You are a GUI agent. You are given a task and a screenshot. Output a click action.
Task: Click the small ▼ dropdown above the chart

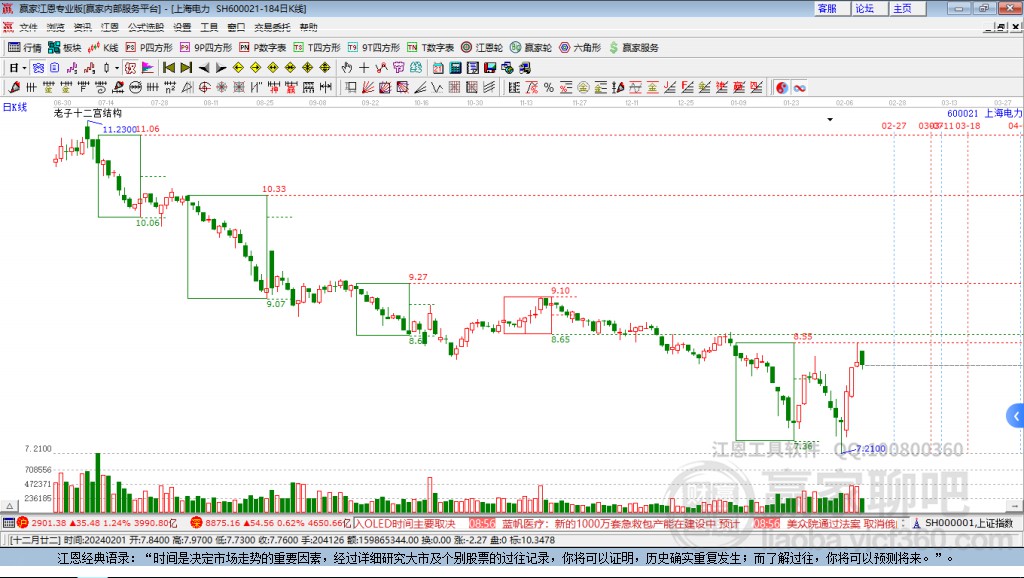pyautogui.click(x=830, y=118)
